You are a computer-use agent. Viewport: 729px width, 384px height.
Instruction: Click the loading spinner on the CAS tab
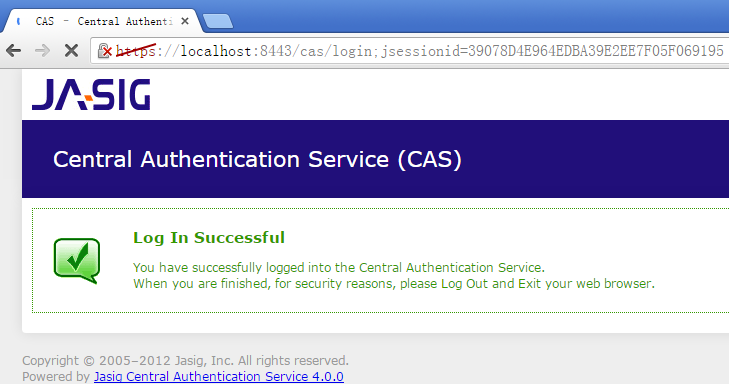coord(19,21)
